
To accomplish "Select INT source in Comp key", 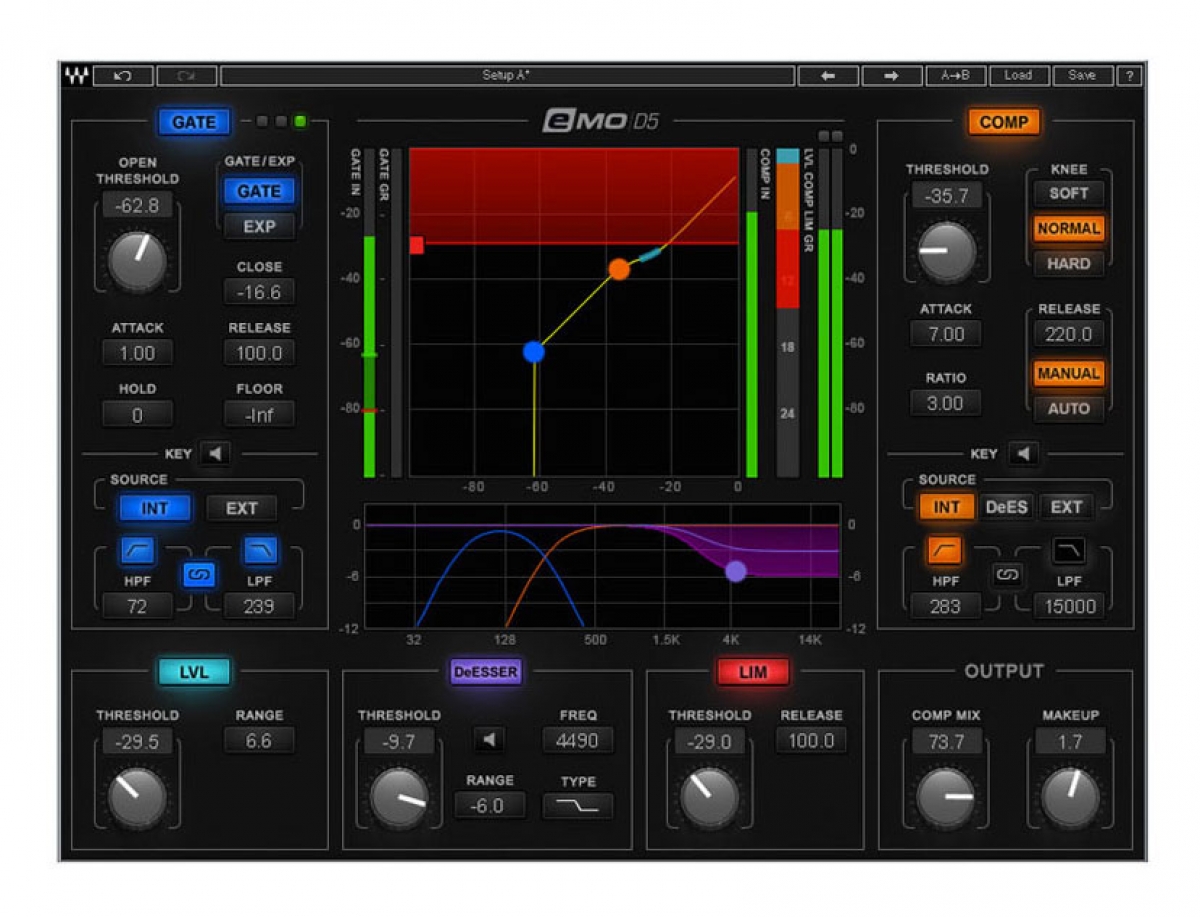I will click(x=946, y=507).
